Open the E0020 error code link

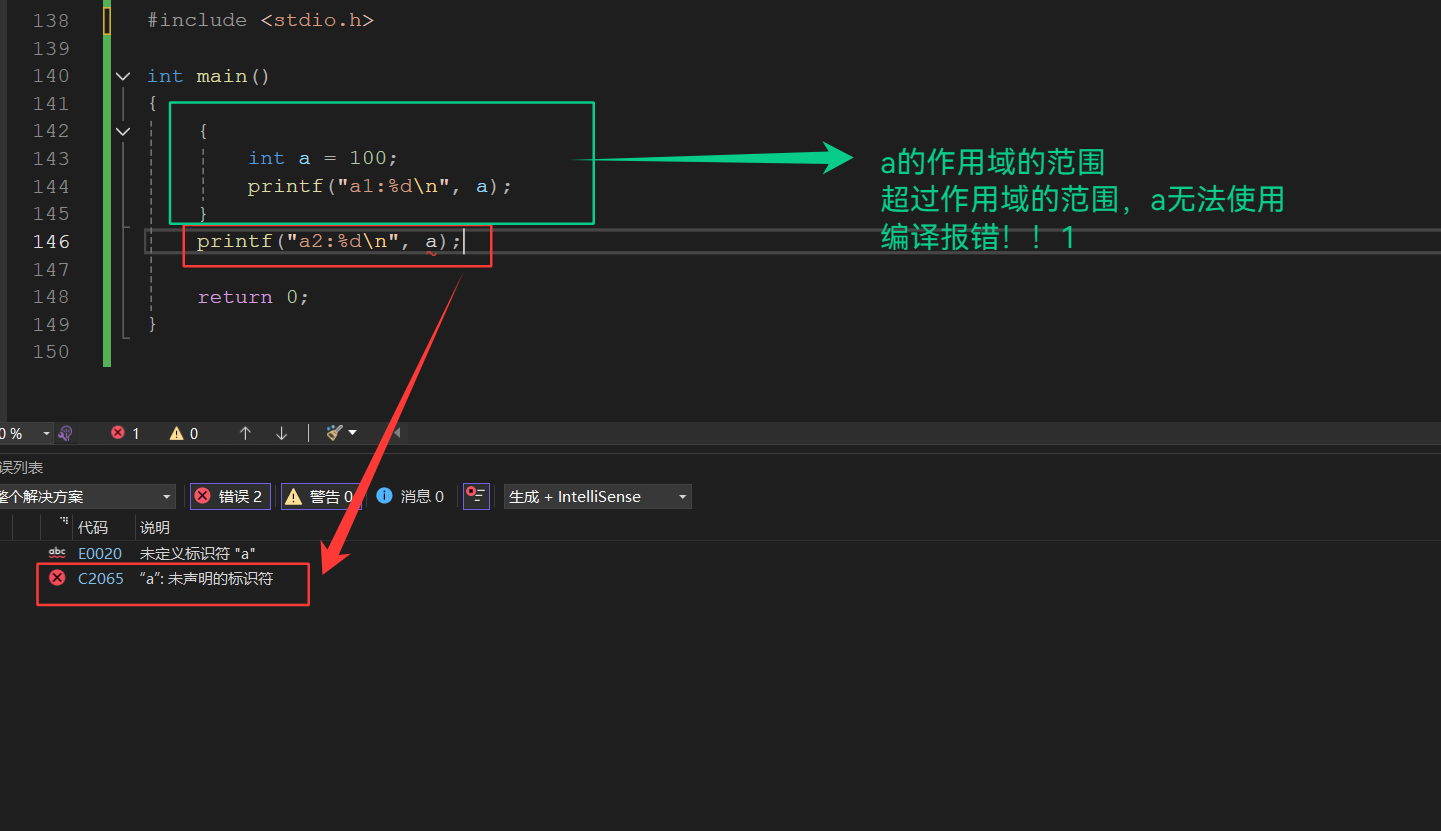(x=100, y=553)
